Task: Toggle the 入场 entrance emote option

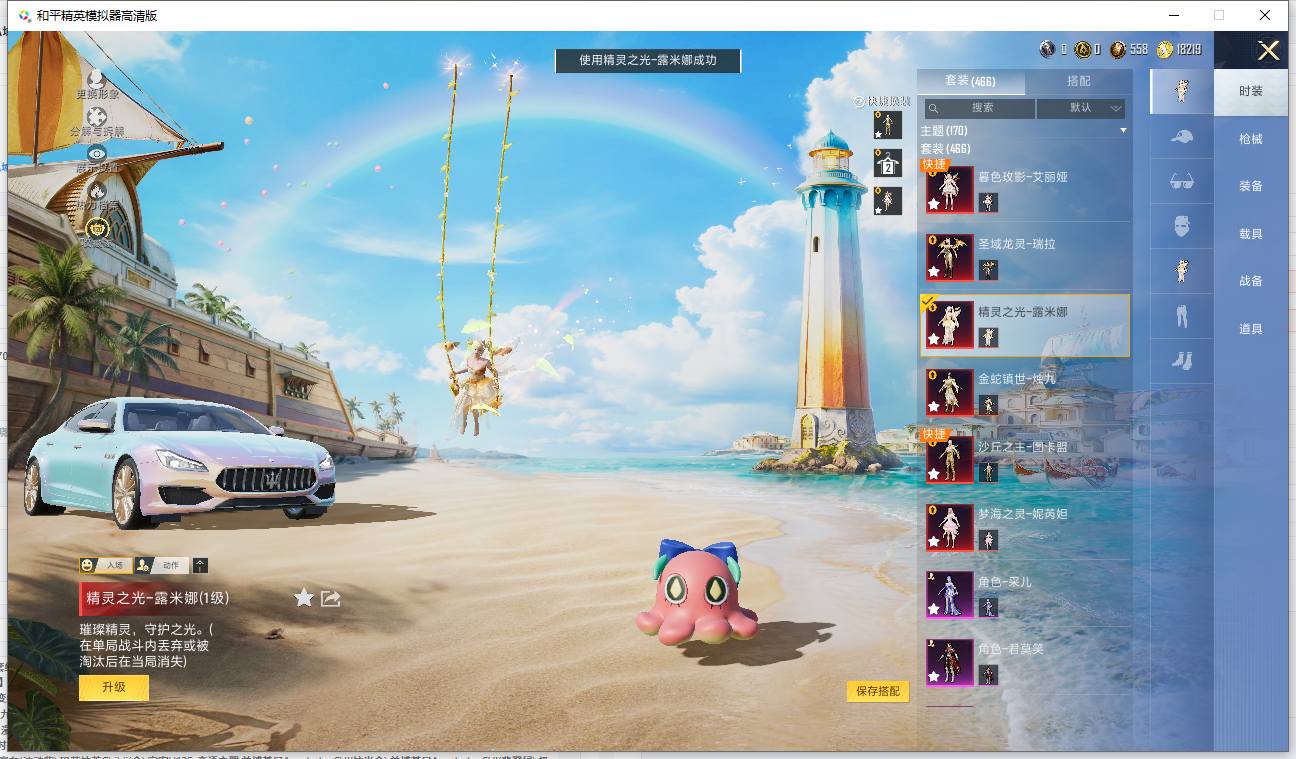Action: click(x=104, y=565)
